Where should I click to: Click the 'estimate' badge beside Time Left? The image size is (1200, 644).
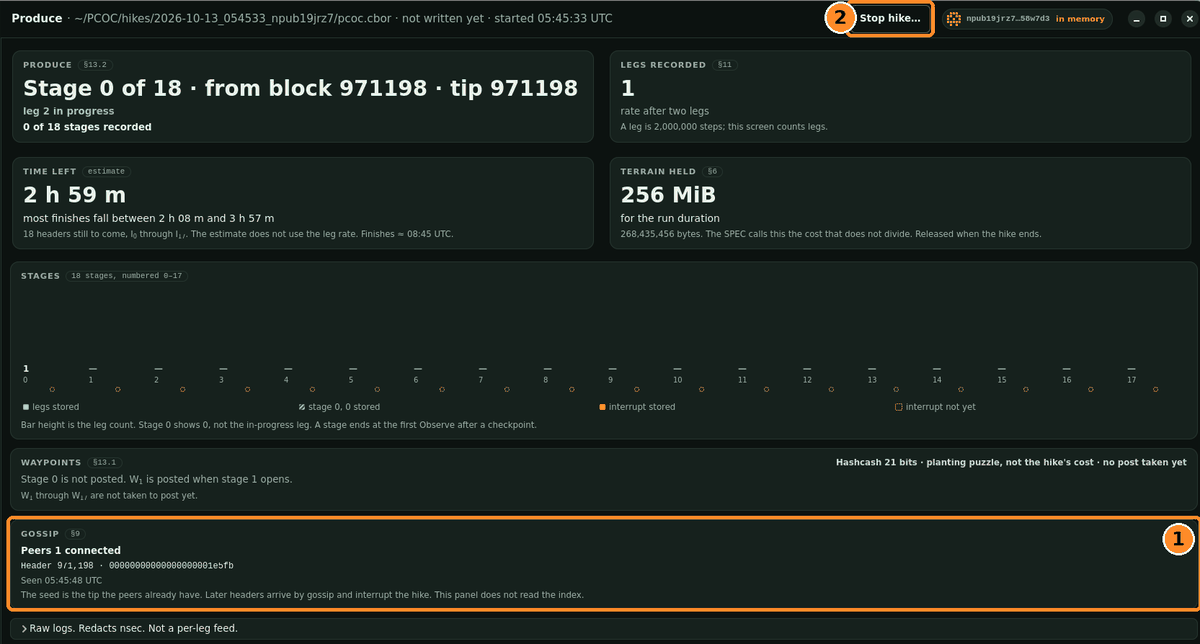coord(106,172)
